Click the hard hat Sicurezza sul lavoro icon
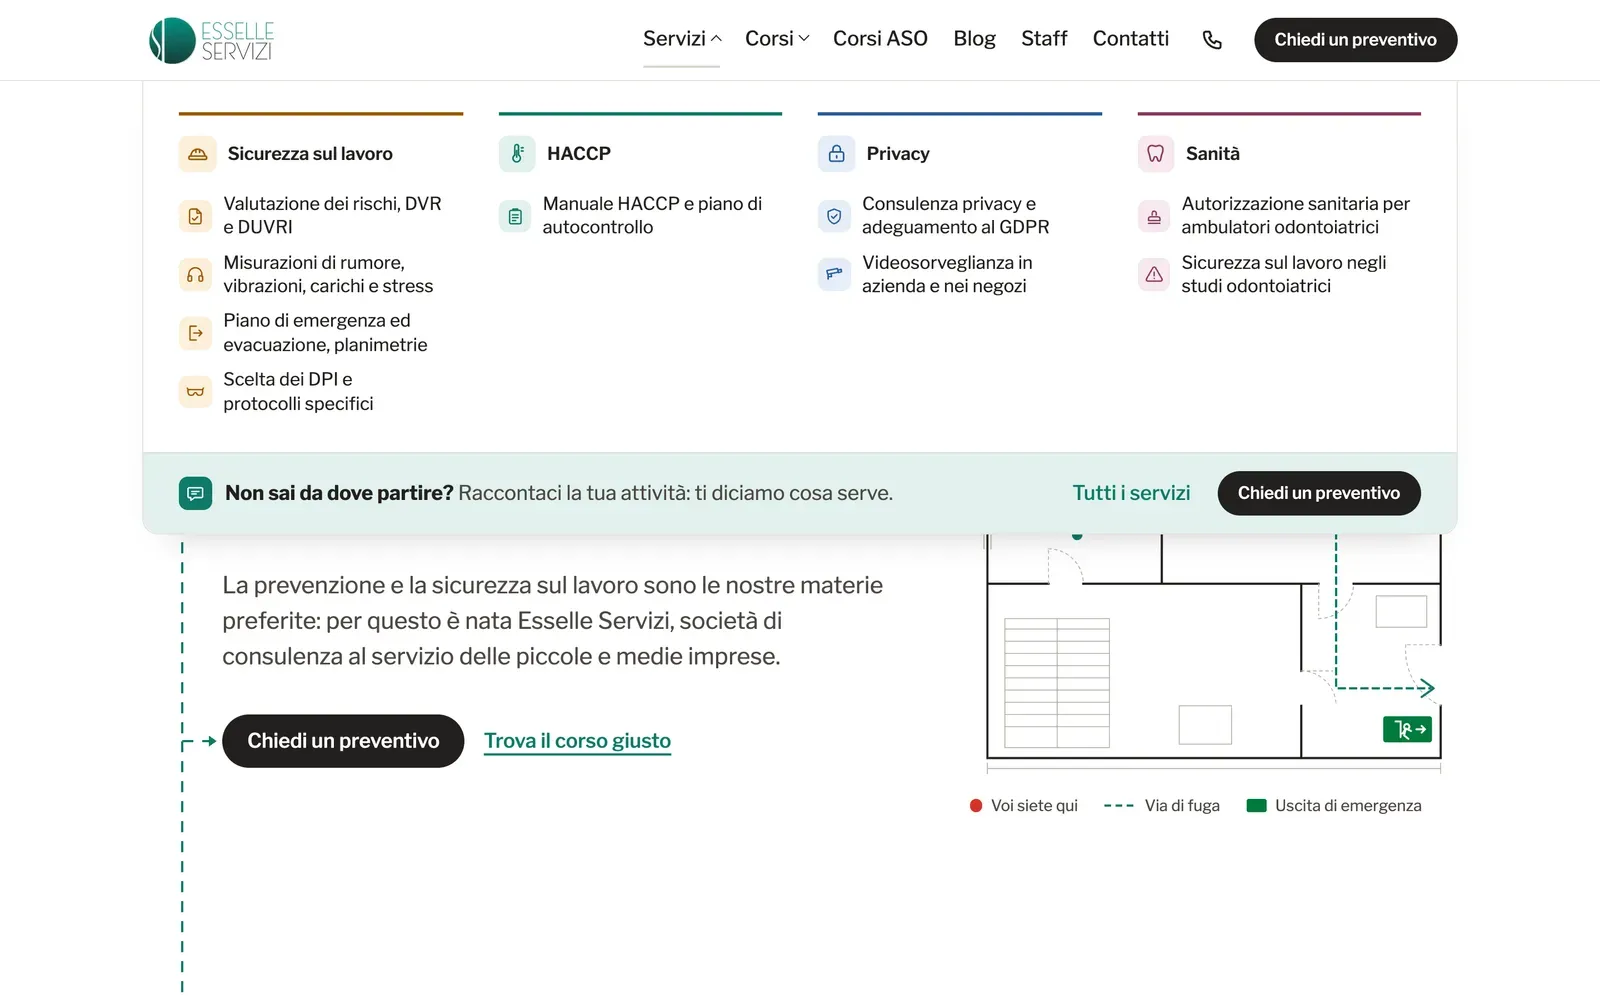The image size is (1600, 1000). pyautogui.click(x=197, y=154)
